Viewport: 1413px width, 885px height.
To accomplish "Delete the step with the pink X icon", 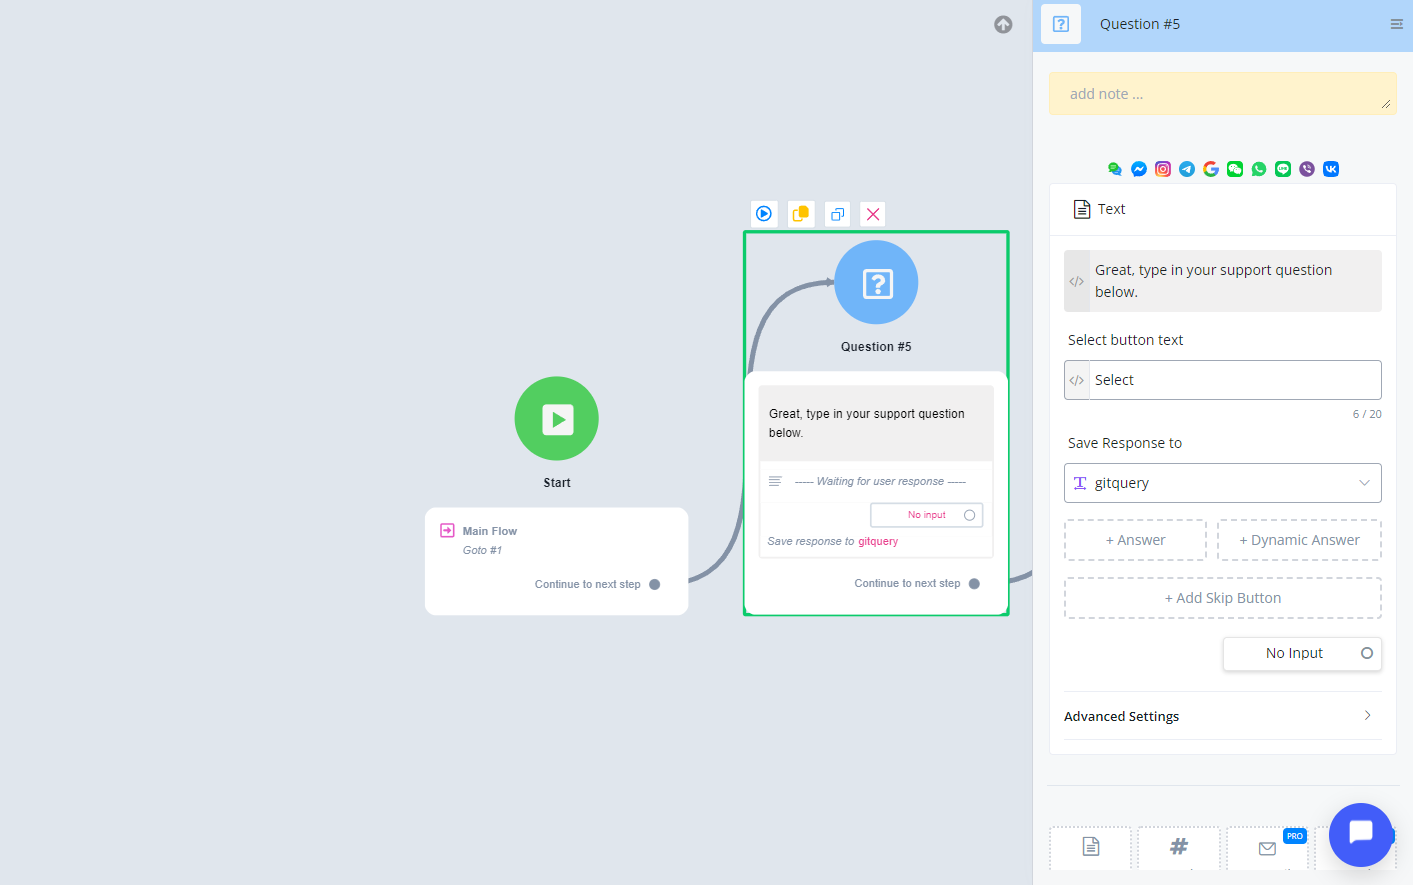I will tap(873, 214).
